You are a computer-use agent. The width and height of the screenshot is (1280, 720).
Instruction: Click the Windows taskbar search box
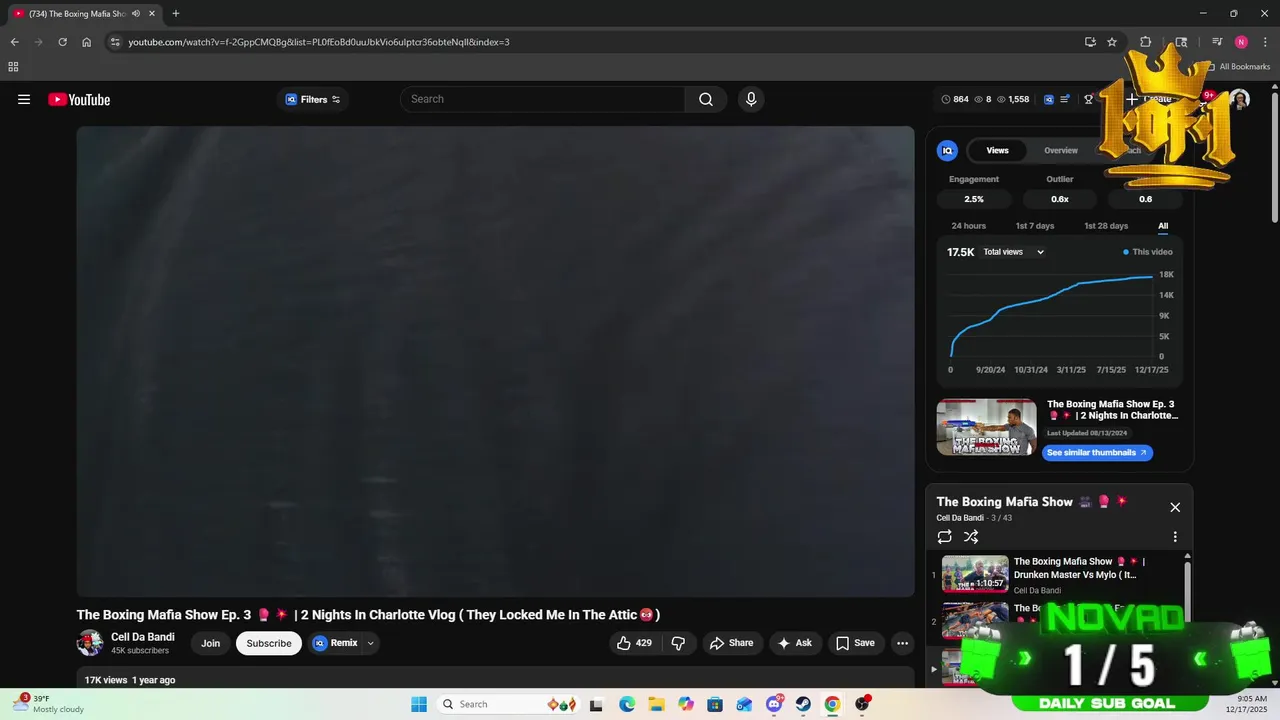(x=508, y=704)
